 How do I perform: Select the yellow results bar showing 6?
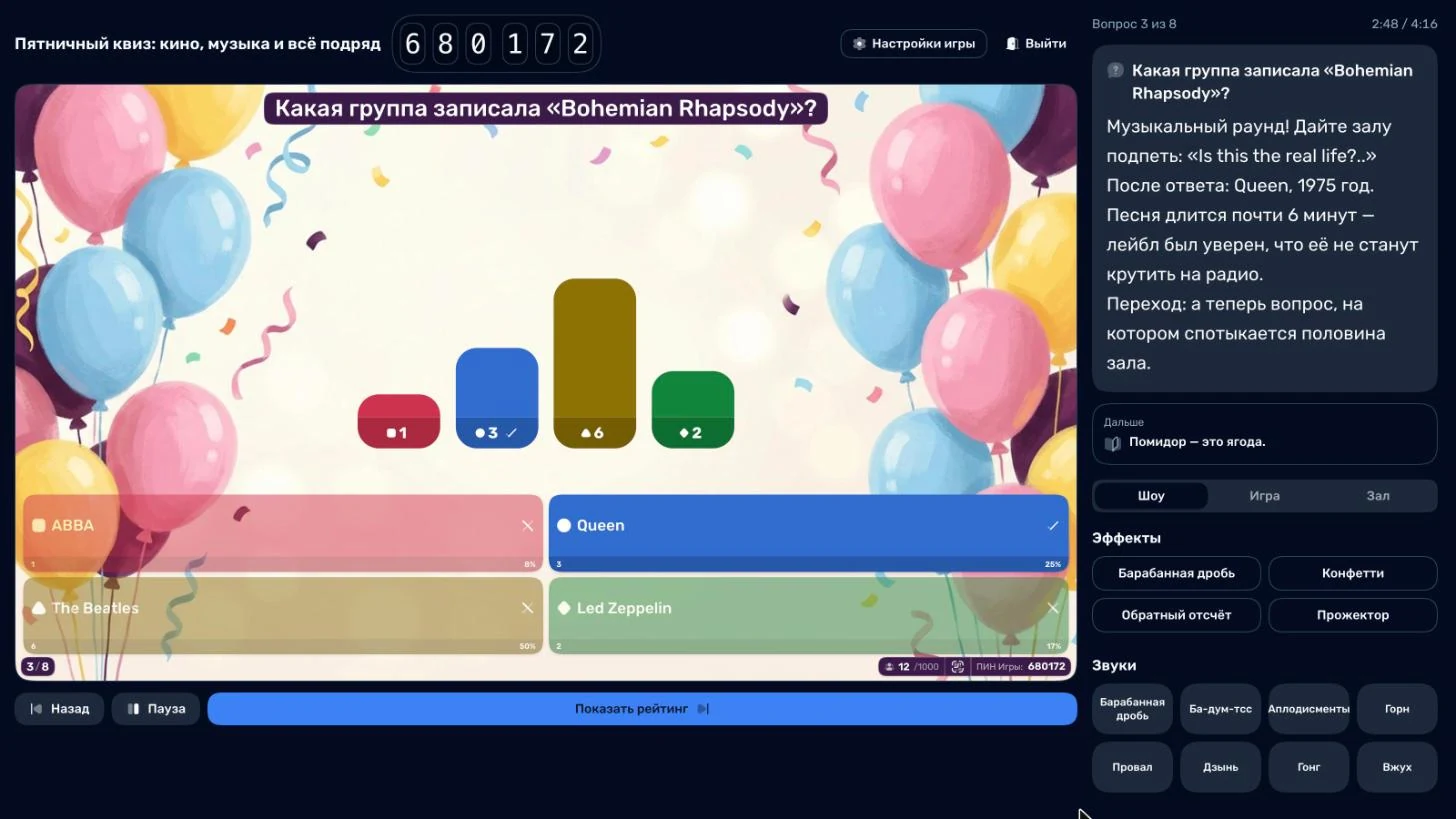pos(595,363)
